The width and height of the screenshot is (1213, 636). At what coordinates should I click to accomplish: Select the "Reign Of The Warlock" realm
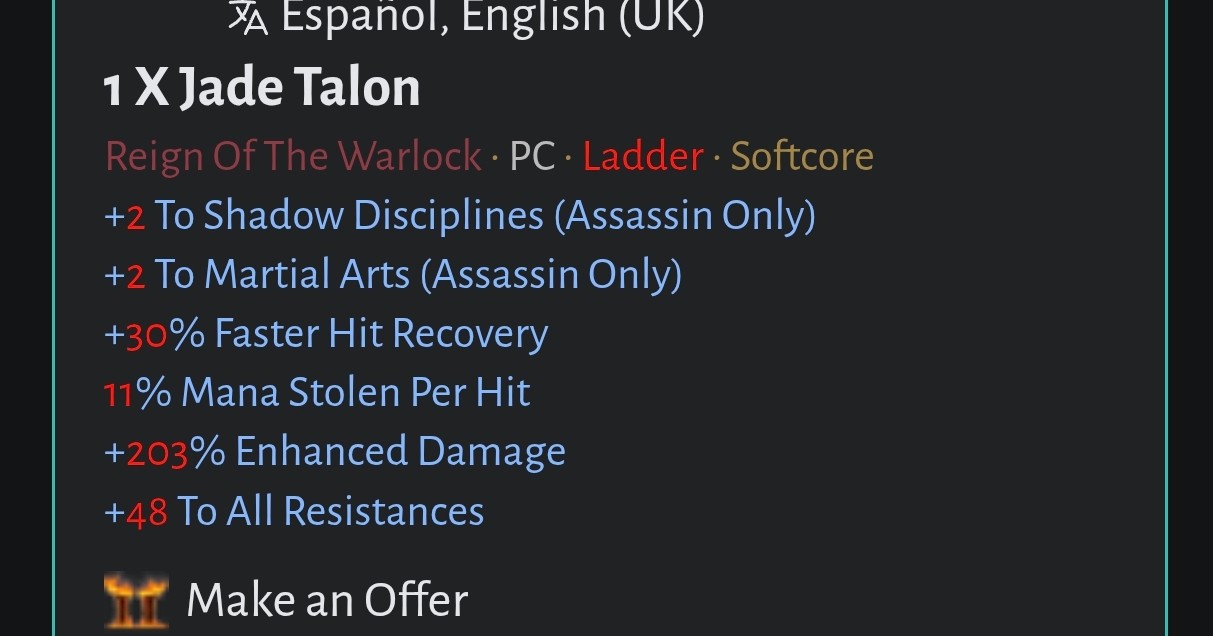pyautogui.click(x=293, y=156)
